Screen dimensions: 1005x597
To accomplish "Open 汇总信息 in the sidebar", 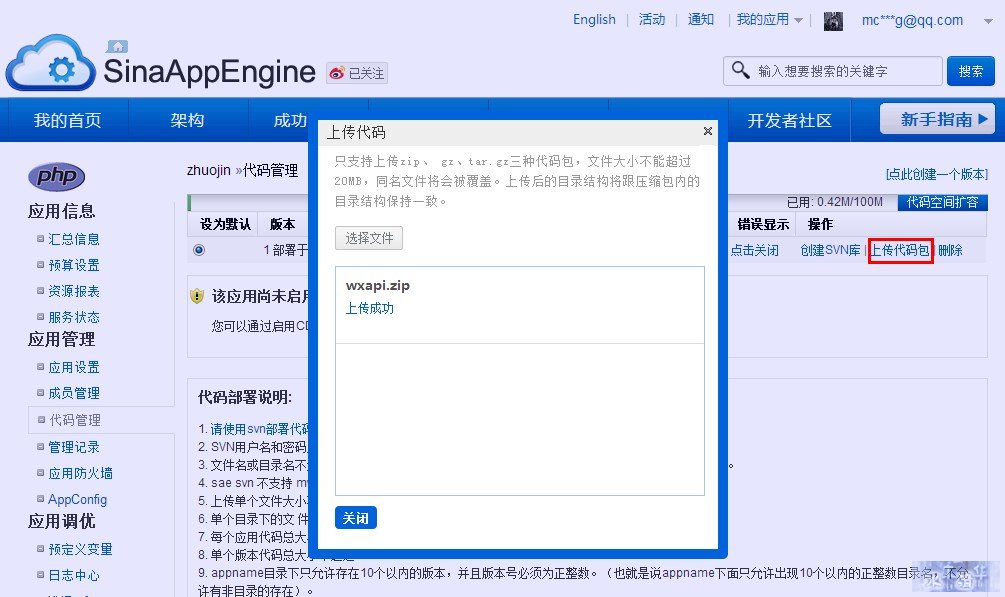I will pyautogui.click(x=74, y=239).
